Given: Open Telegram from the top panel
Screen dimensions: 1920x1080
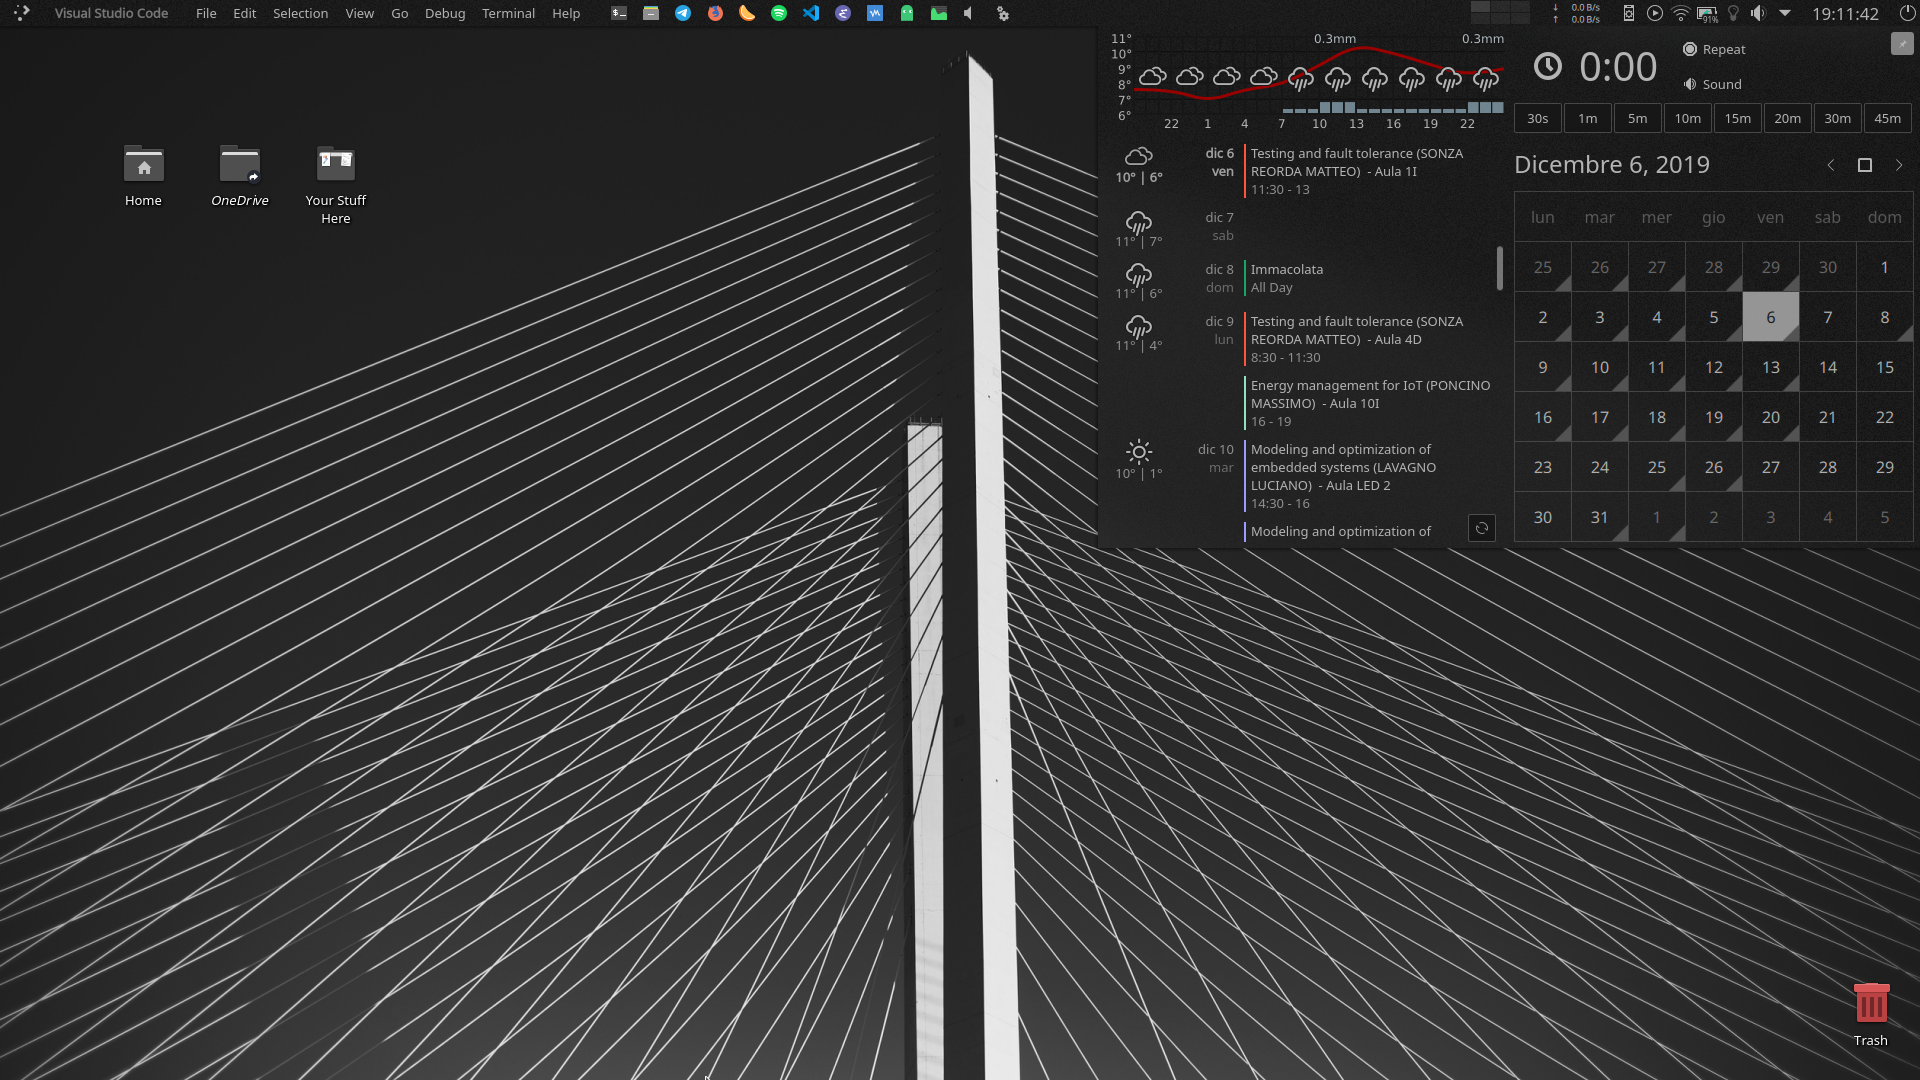Looking at the screenshot, I should tap(683, 13).
